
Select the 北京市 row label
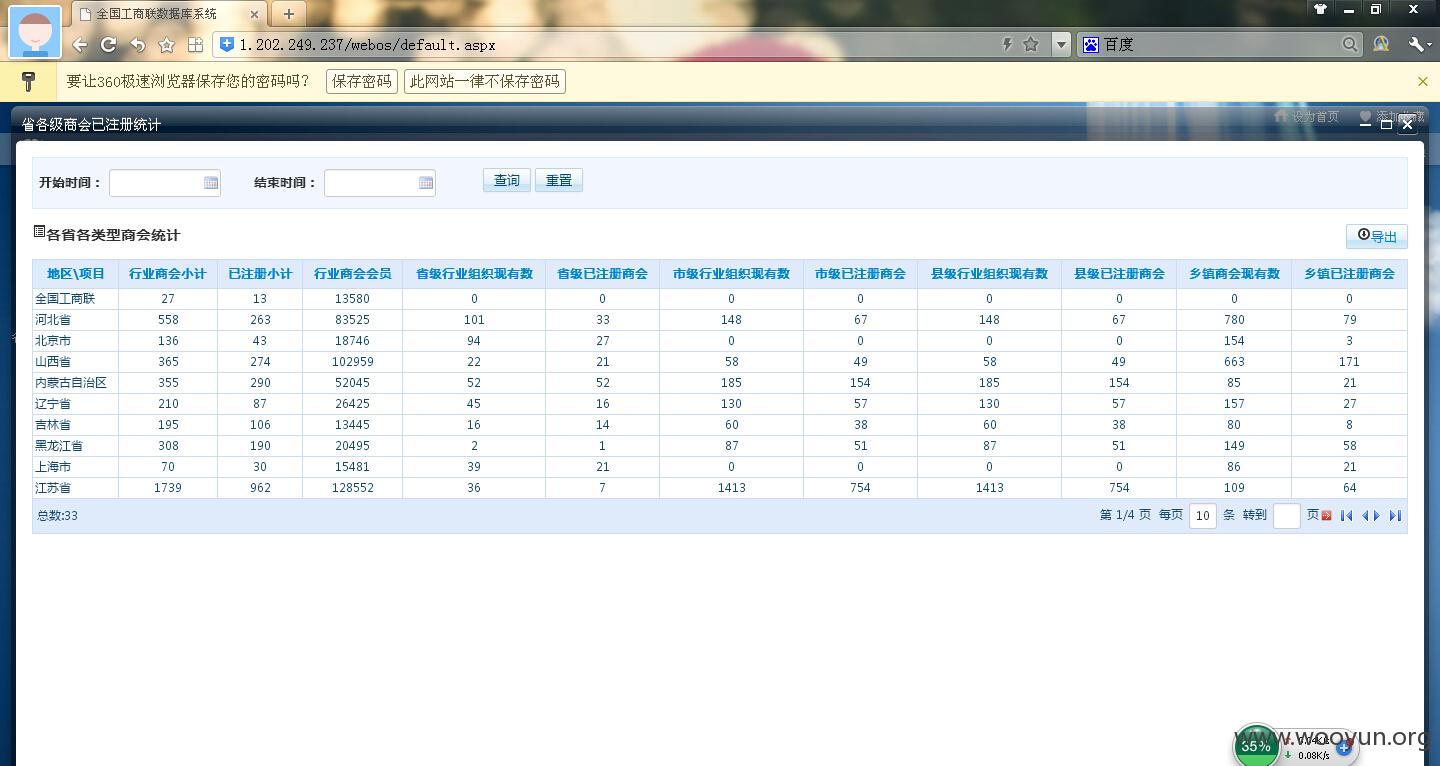pyautogui.click(x=53, y=341)
